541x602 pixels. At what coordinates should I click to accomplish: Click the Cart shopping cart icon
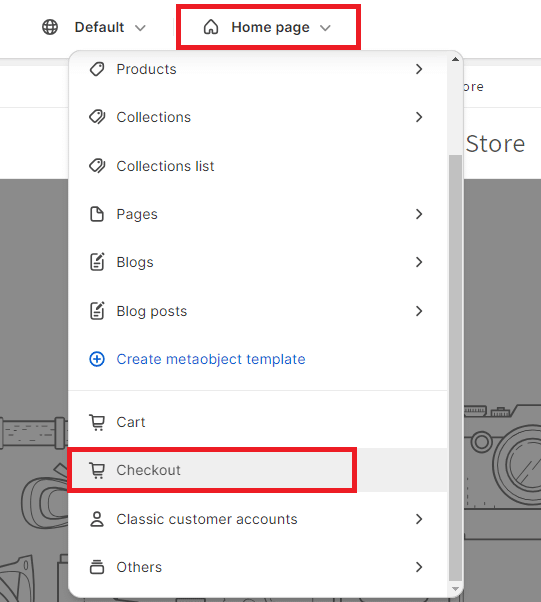pyautogui.click(x=97, y=422)
